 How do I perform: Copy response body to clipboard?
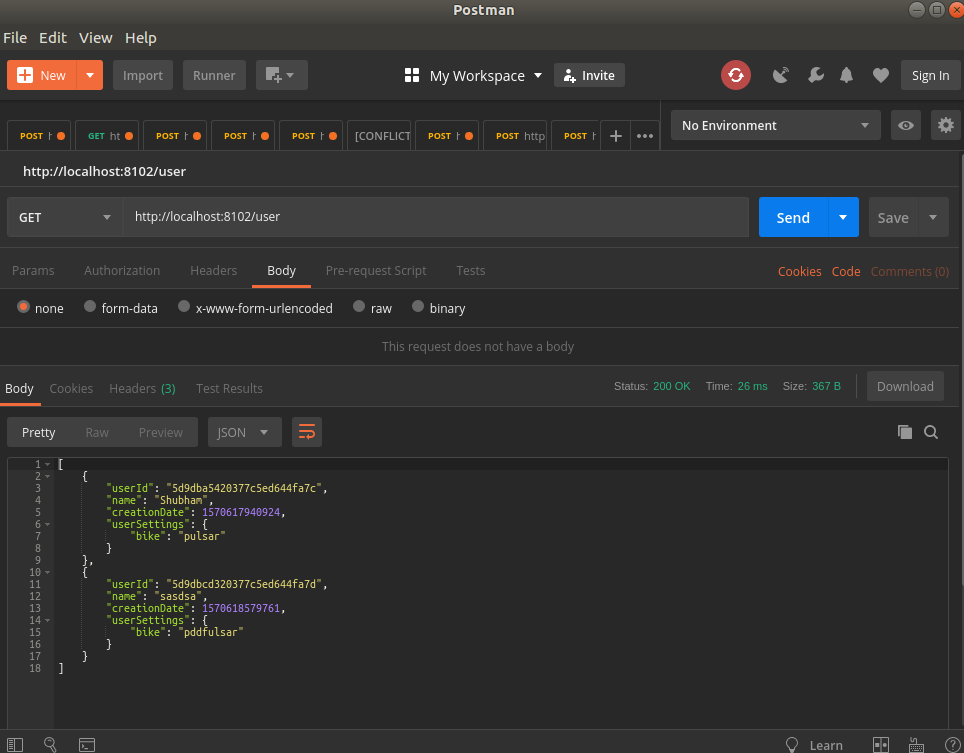904,432
